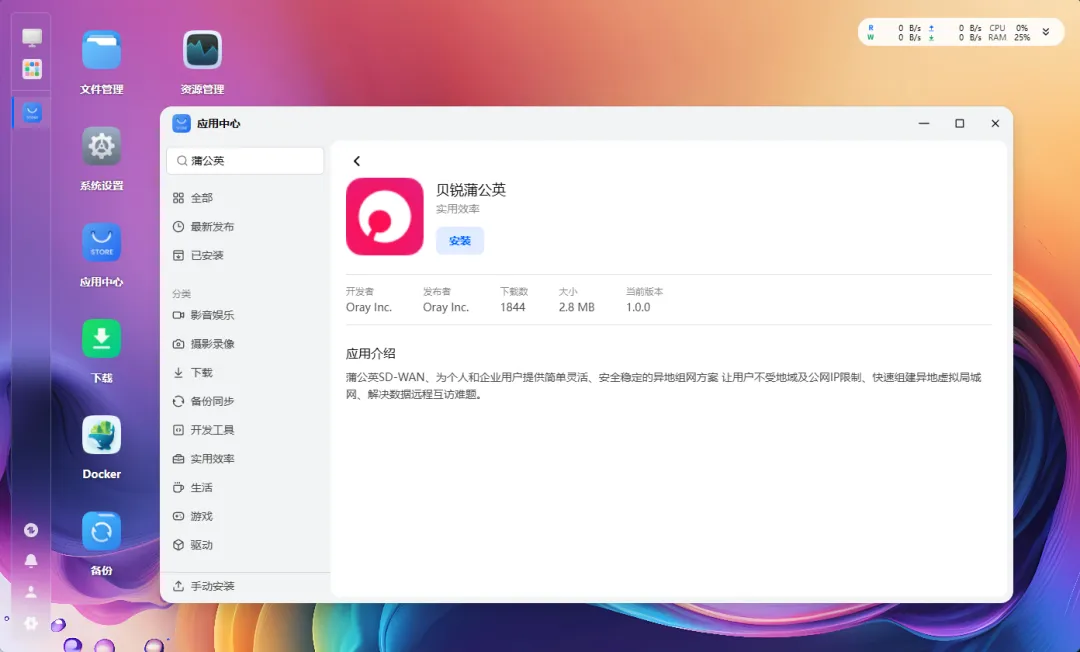Image resolution: width=1080 pixels, height=652 pixels.
Task: Expand the system monitor widget chevron
Action: (x=1046, y=32)
